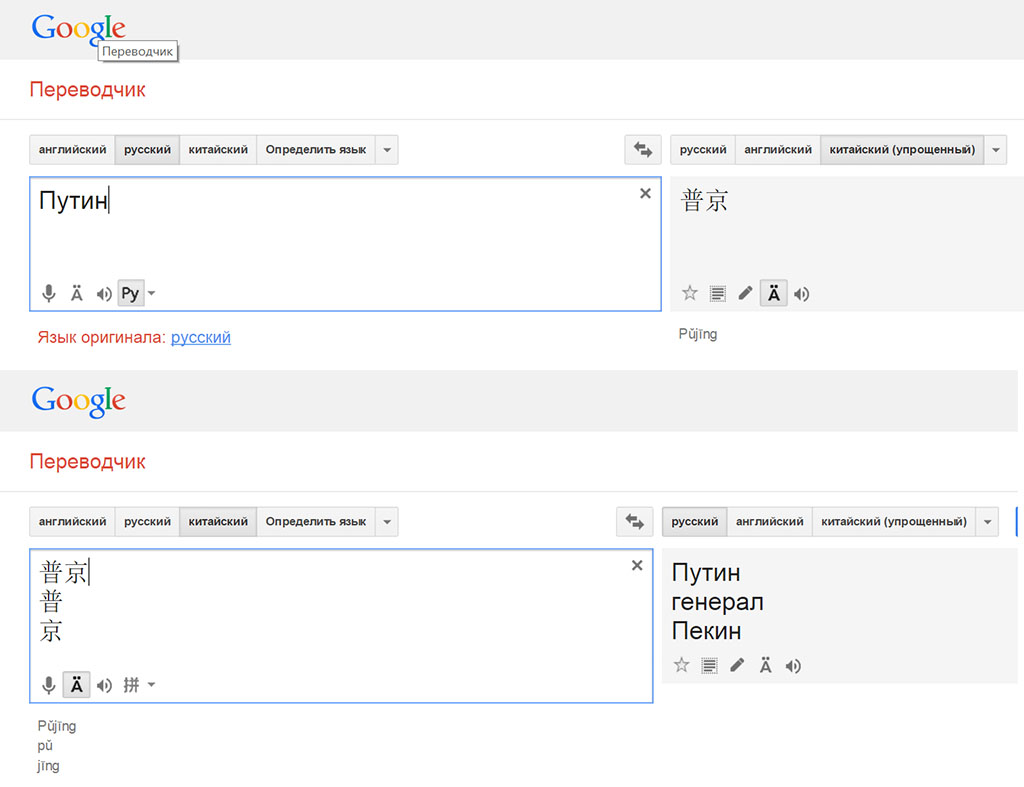Select английский as bottom target language
Image resolution: width=1024 pixels, height=787 pixels.
[x=770, y=522]
